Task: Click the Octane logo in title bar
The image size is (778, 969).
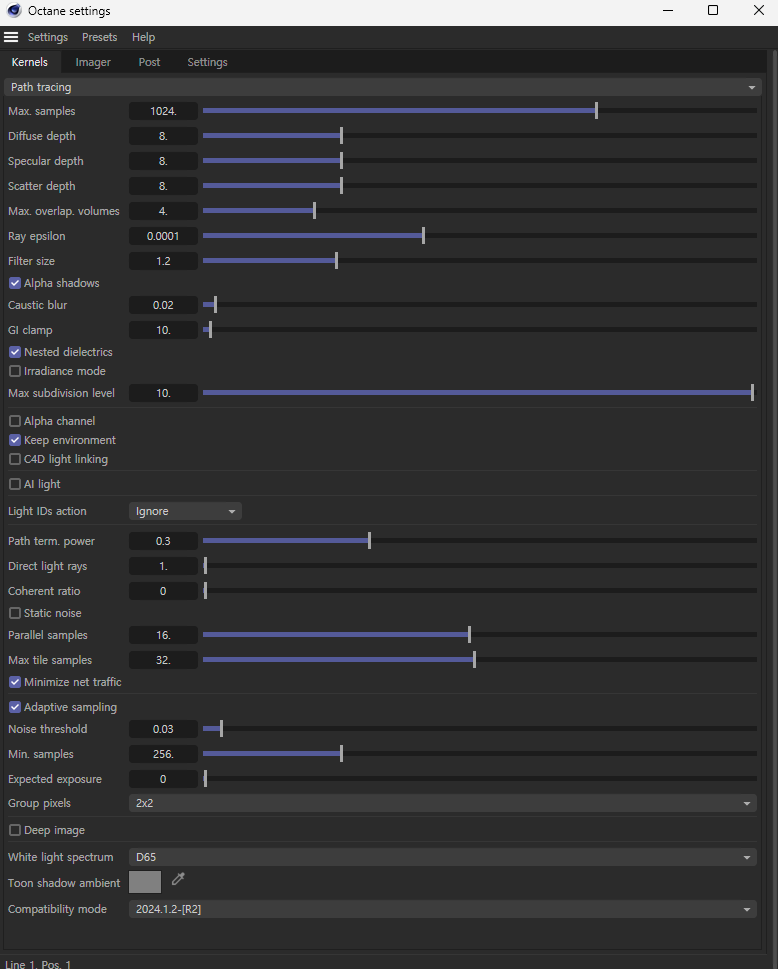Action: tap(14, 11)
